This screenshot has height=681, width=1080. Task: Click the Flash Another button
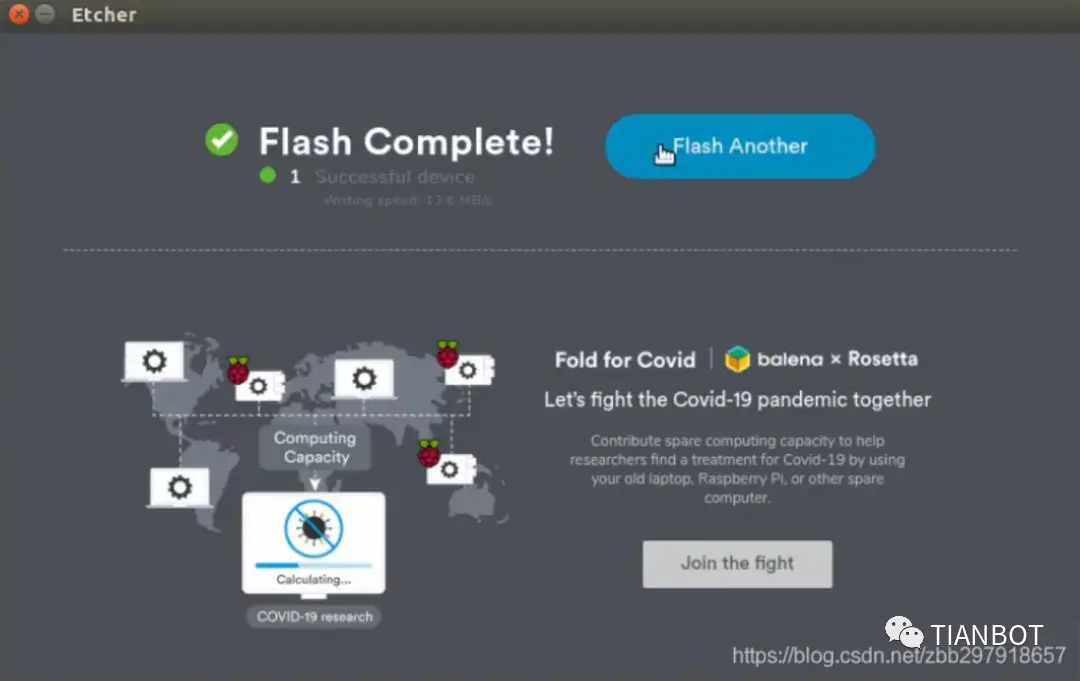[740, 146]
